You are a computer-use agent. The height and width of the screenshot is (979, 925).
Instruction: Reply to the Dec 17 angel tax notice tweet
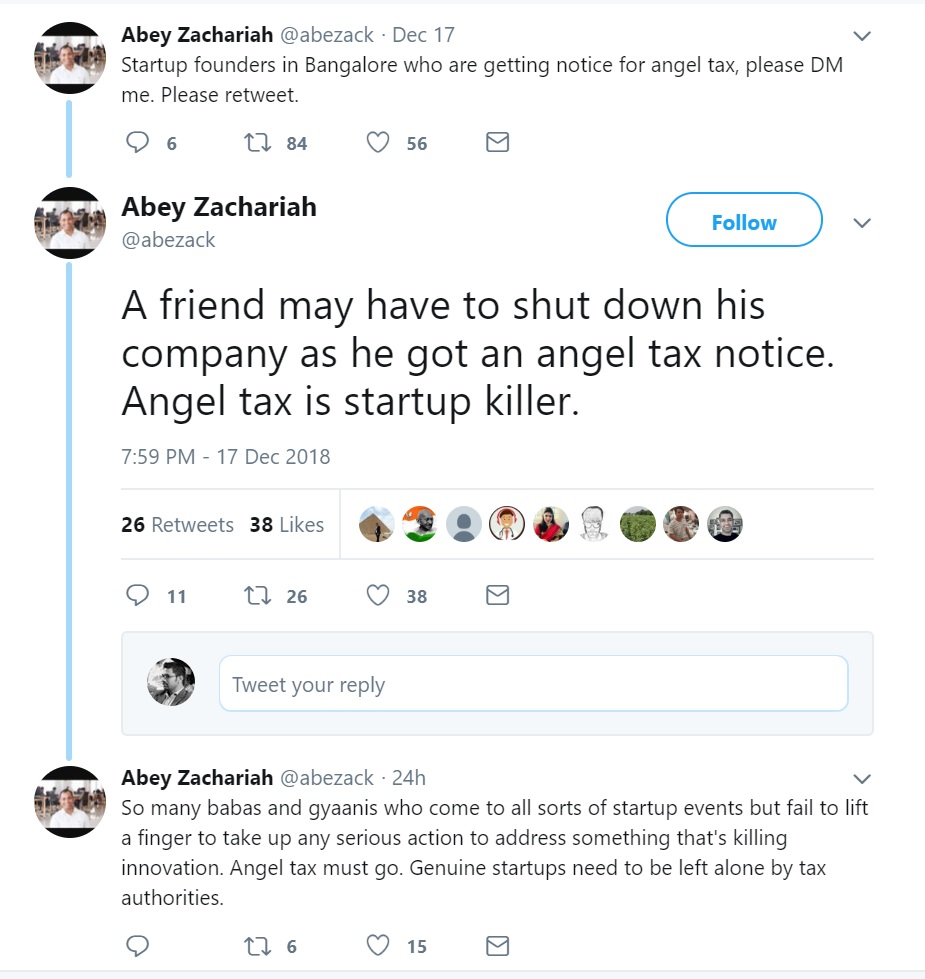pyautogui.click(x=138, y=143)
